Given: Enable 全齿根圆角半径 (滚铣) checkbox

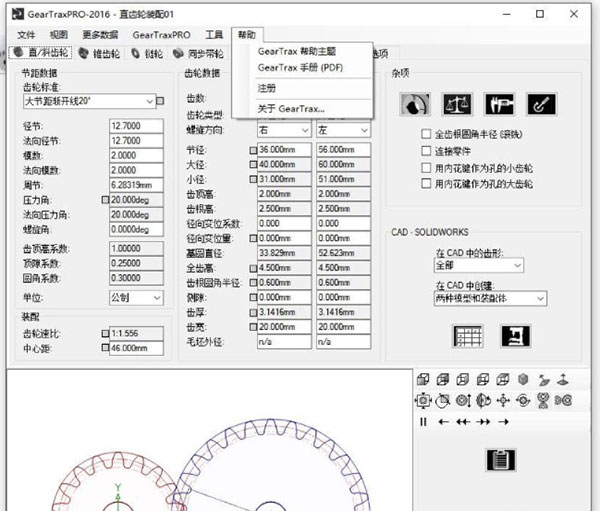Looking at the screenshot, I should tap(427, 134).
